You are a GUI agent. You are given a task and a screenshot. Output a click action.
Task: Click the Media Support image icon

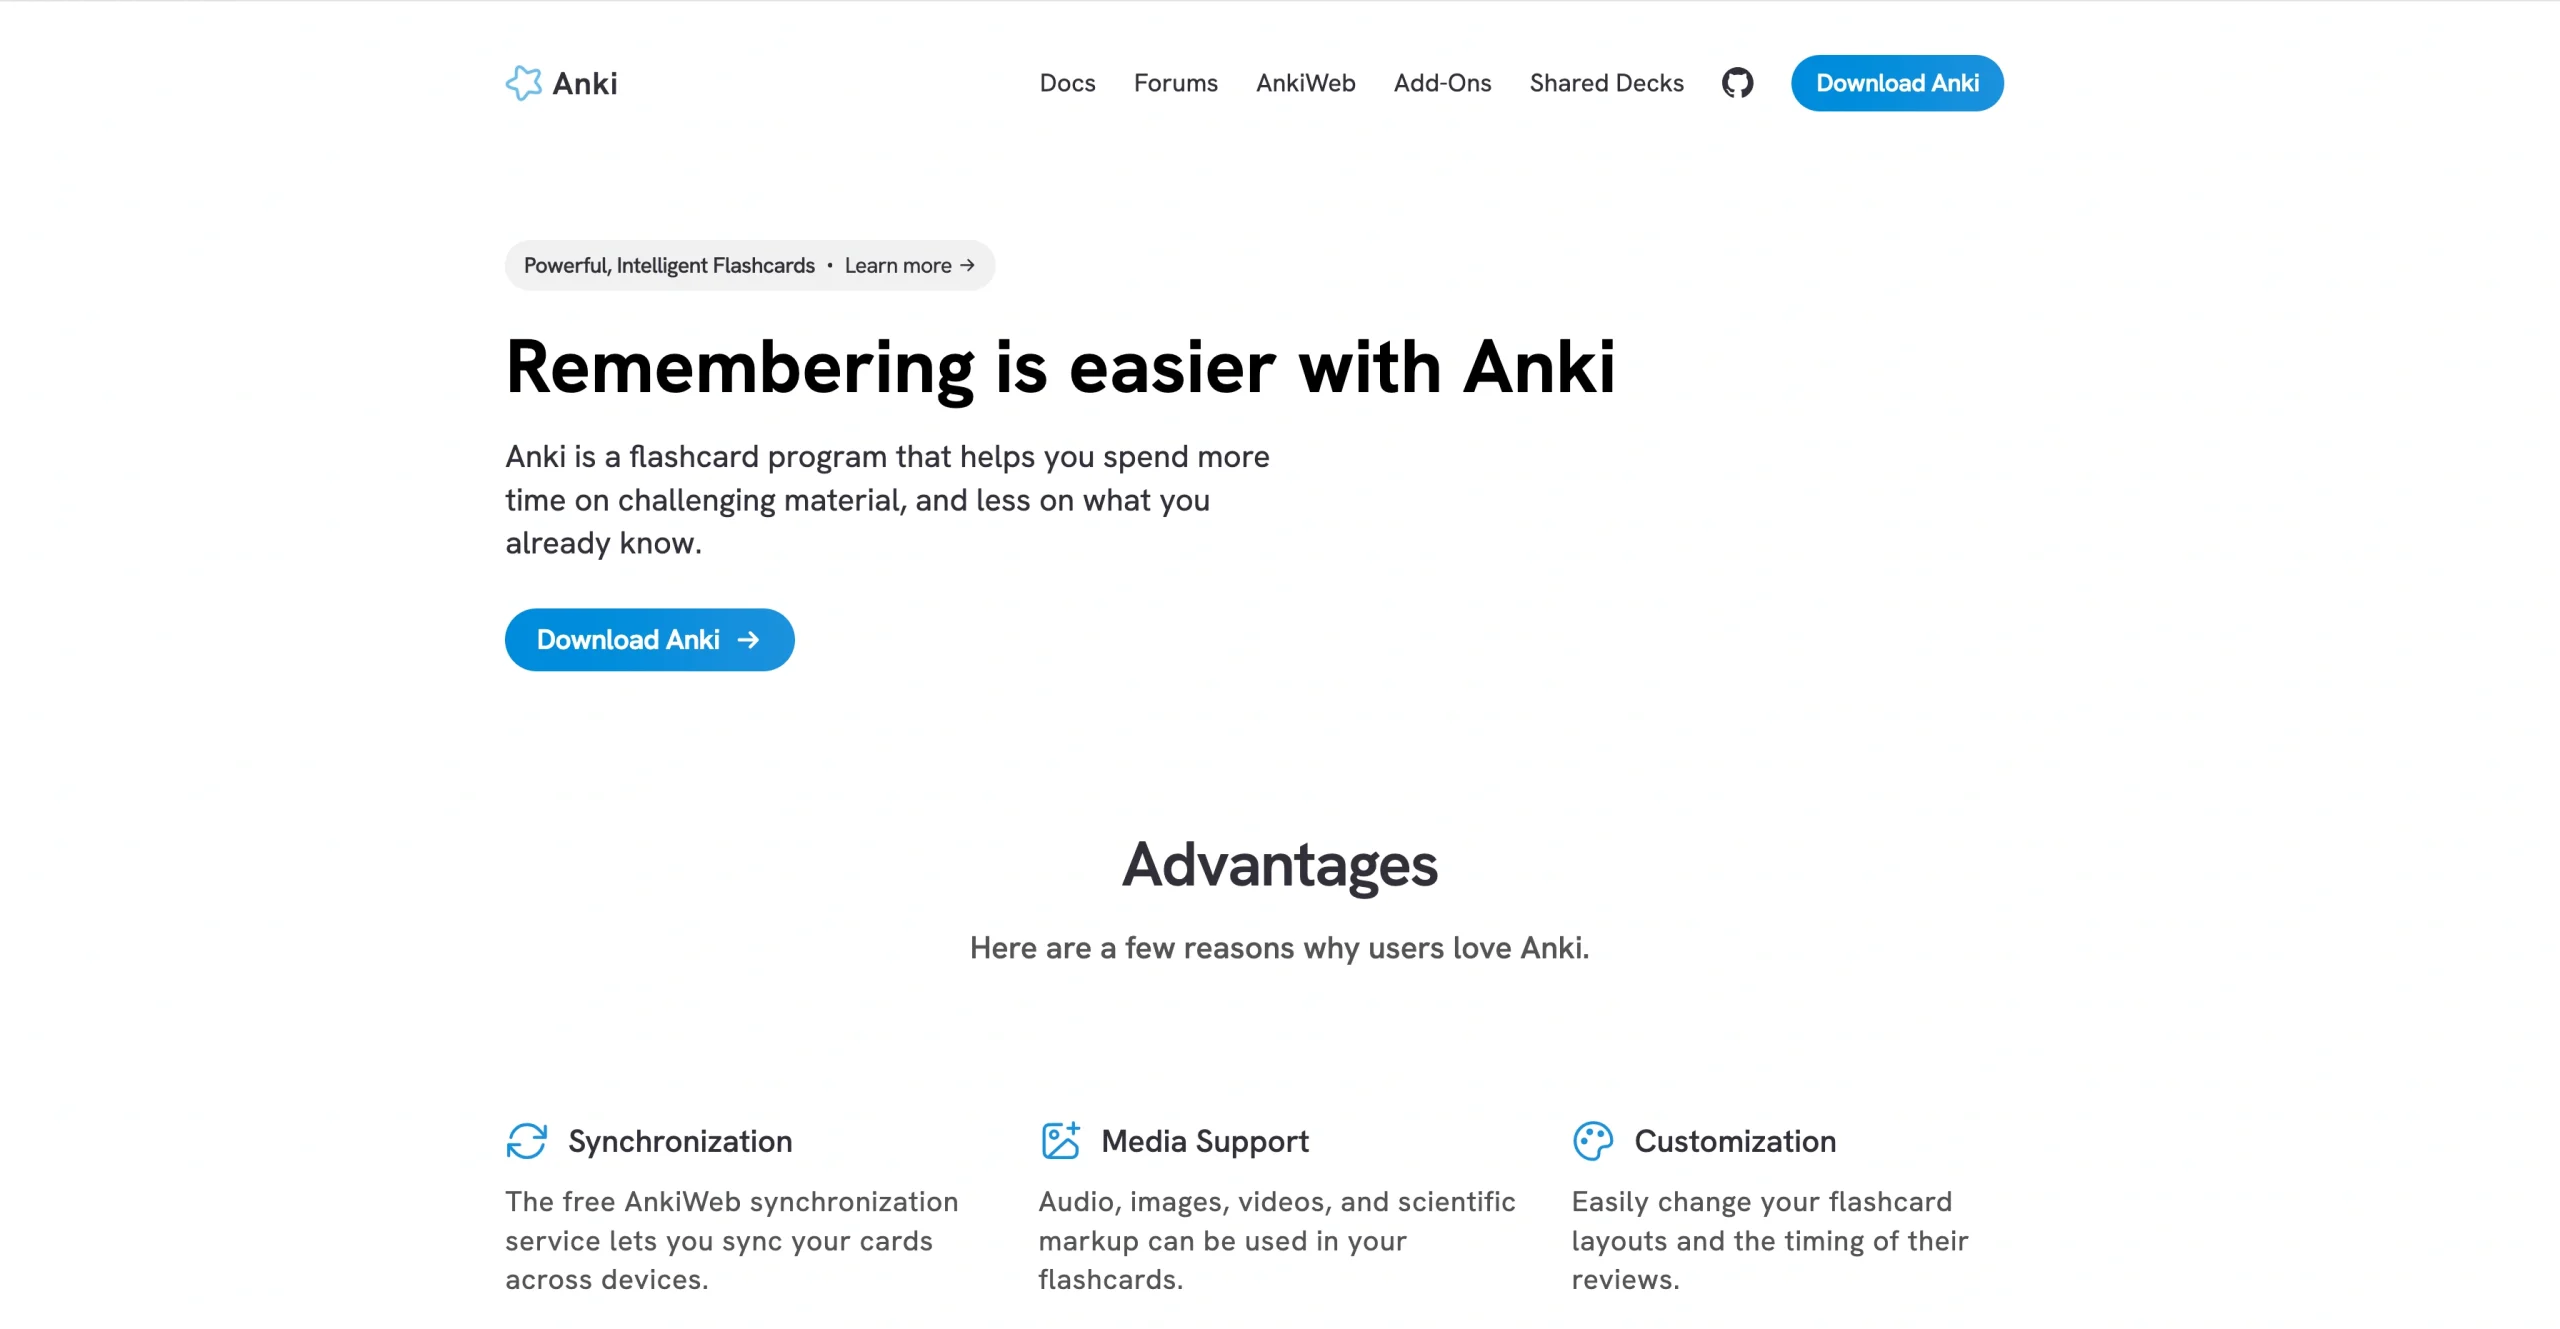1060,1140
